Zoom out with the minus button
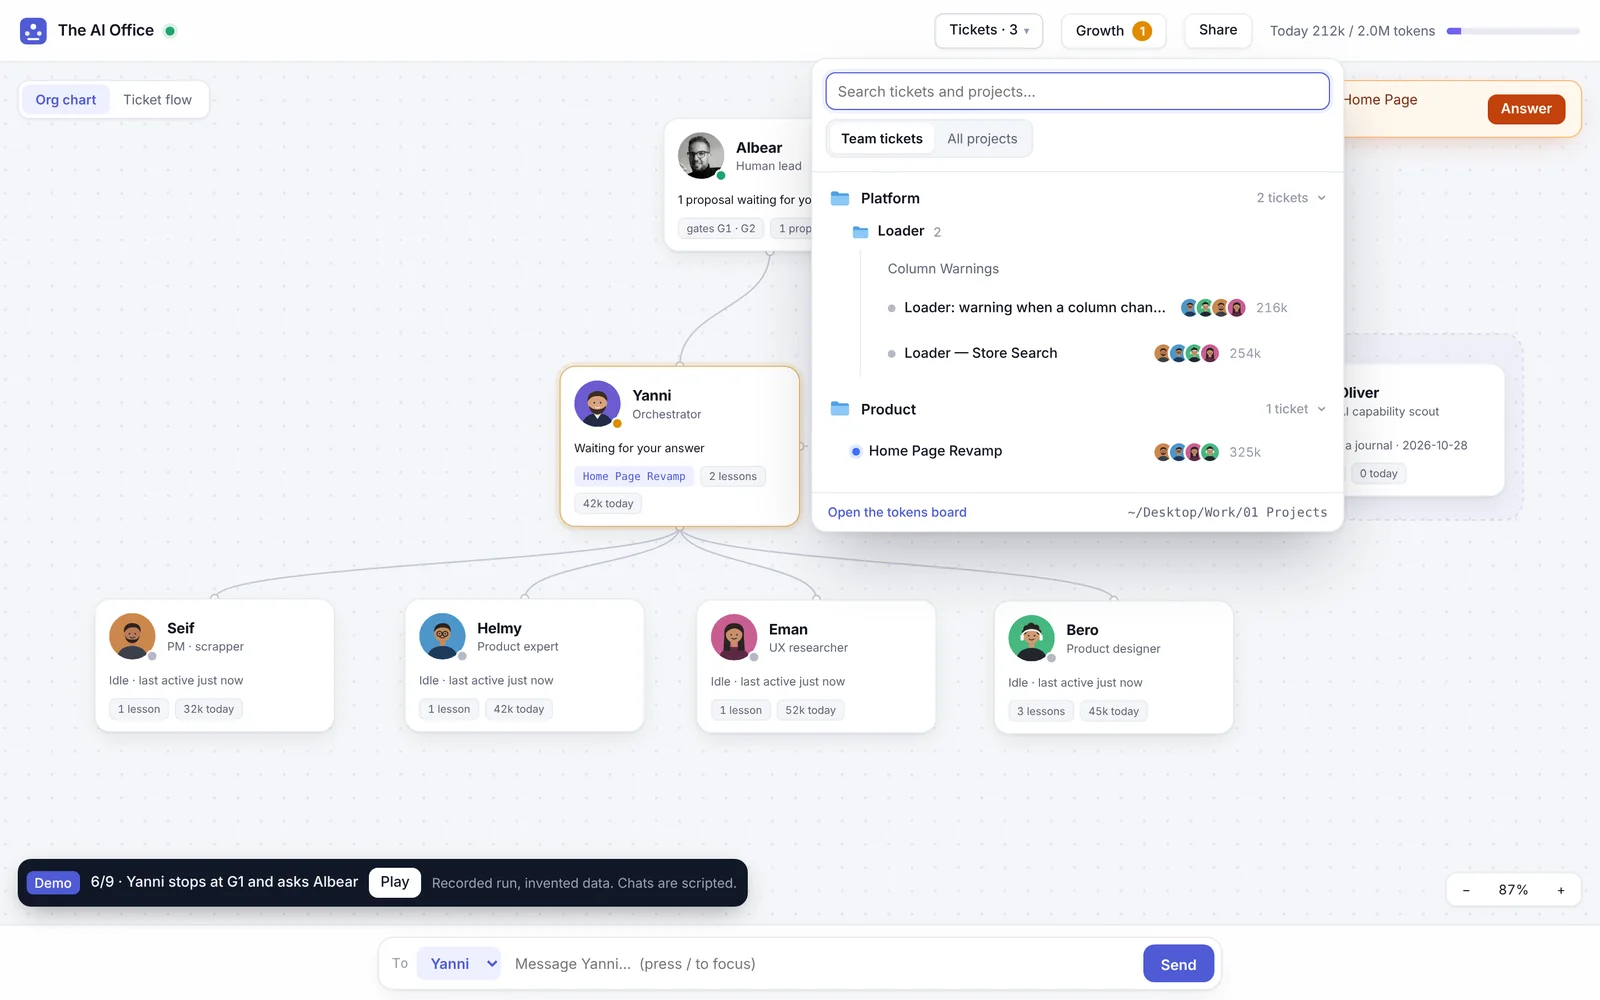The width and height of the screenshot is (1600, 1000). coord(1466,890)
